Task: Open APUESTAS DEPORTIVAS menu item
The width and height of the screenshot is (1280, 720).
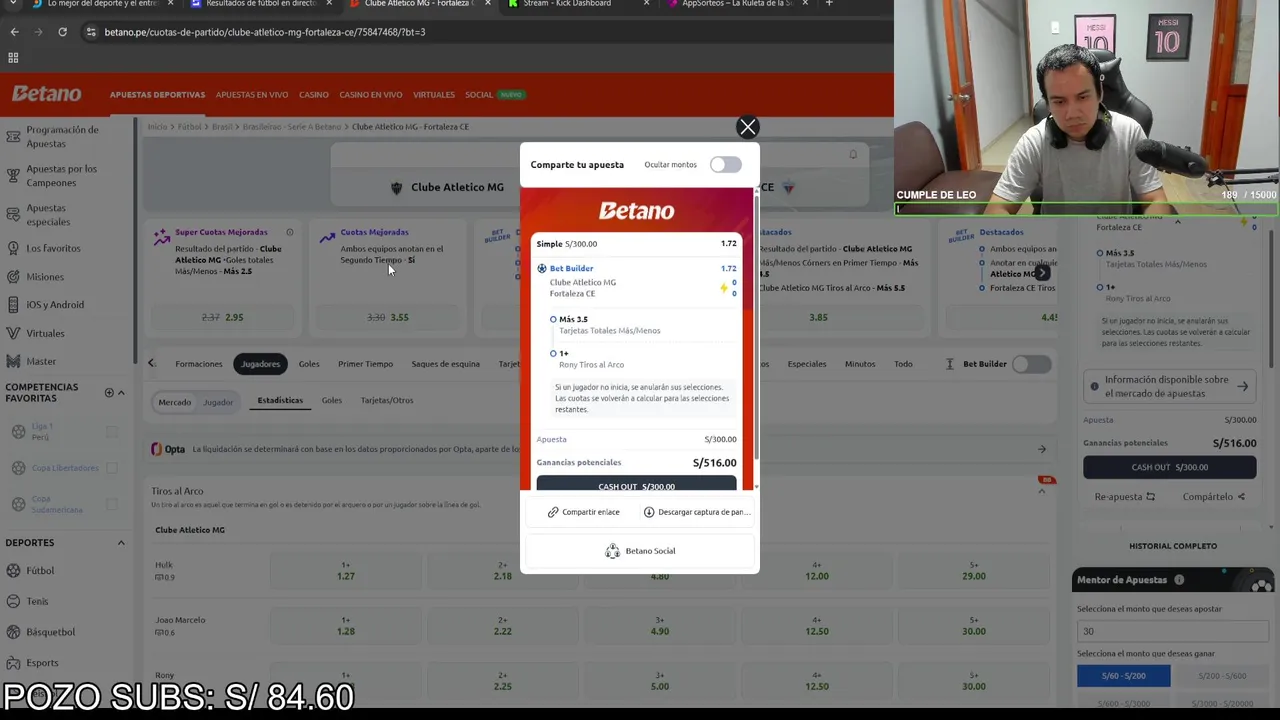Action: click(x=157, y=95)
